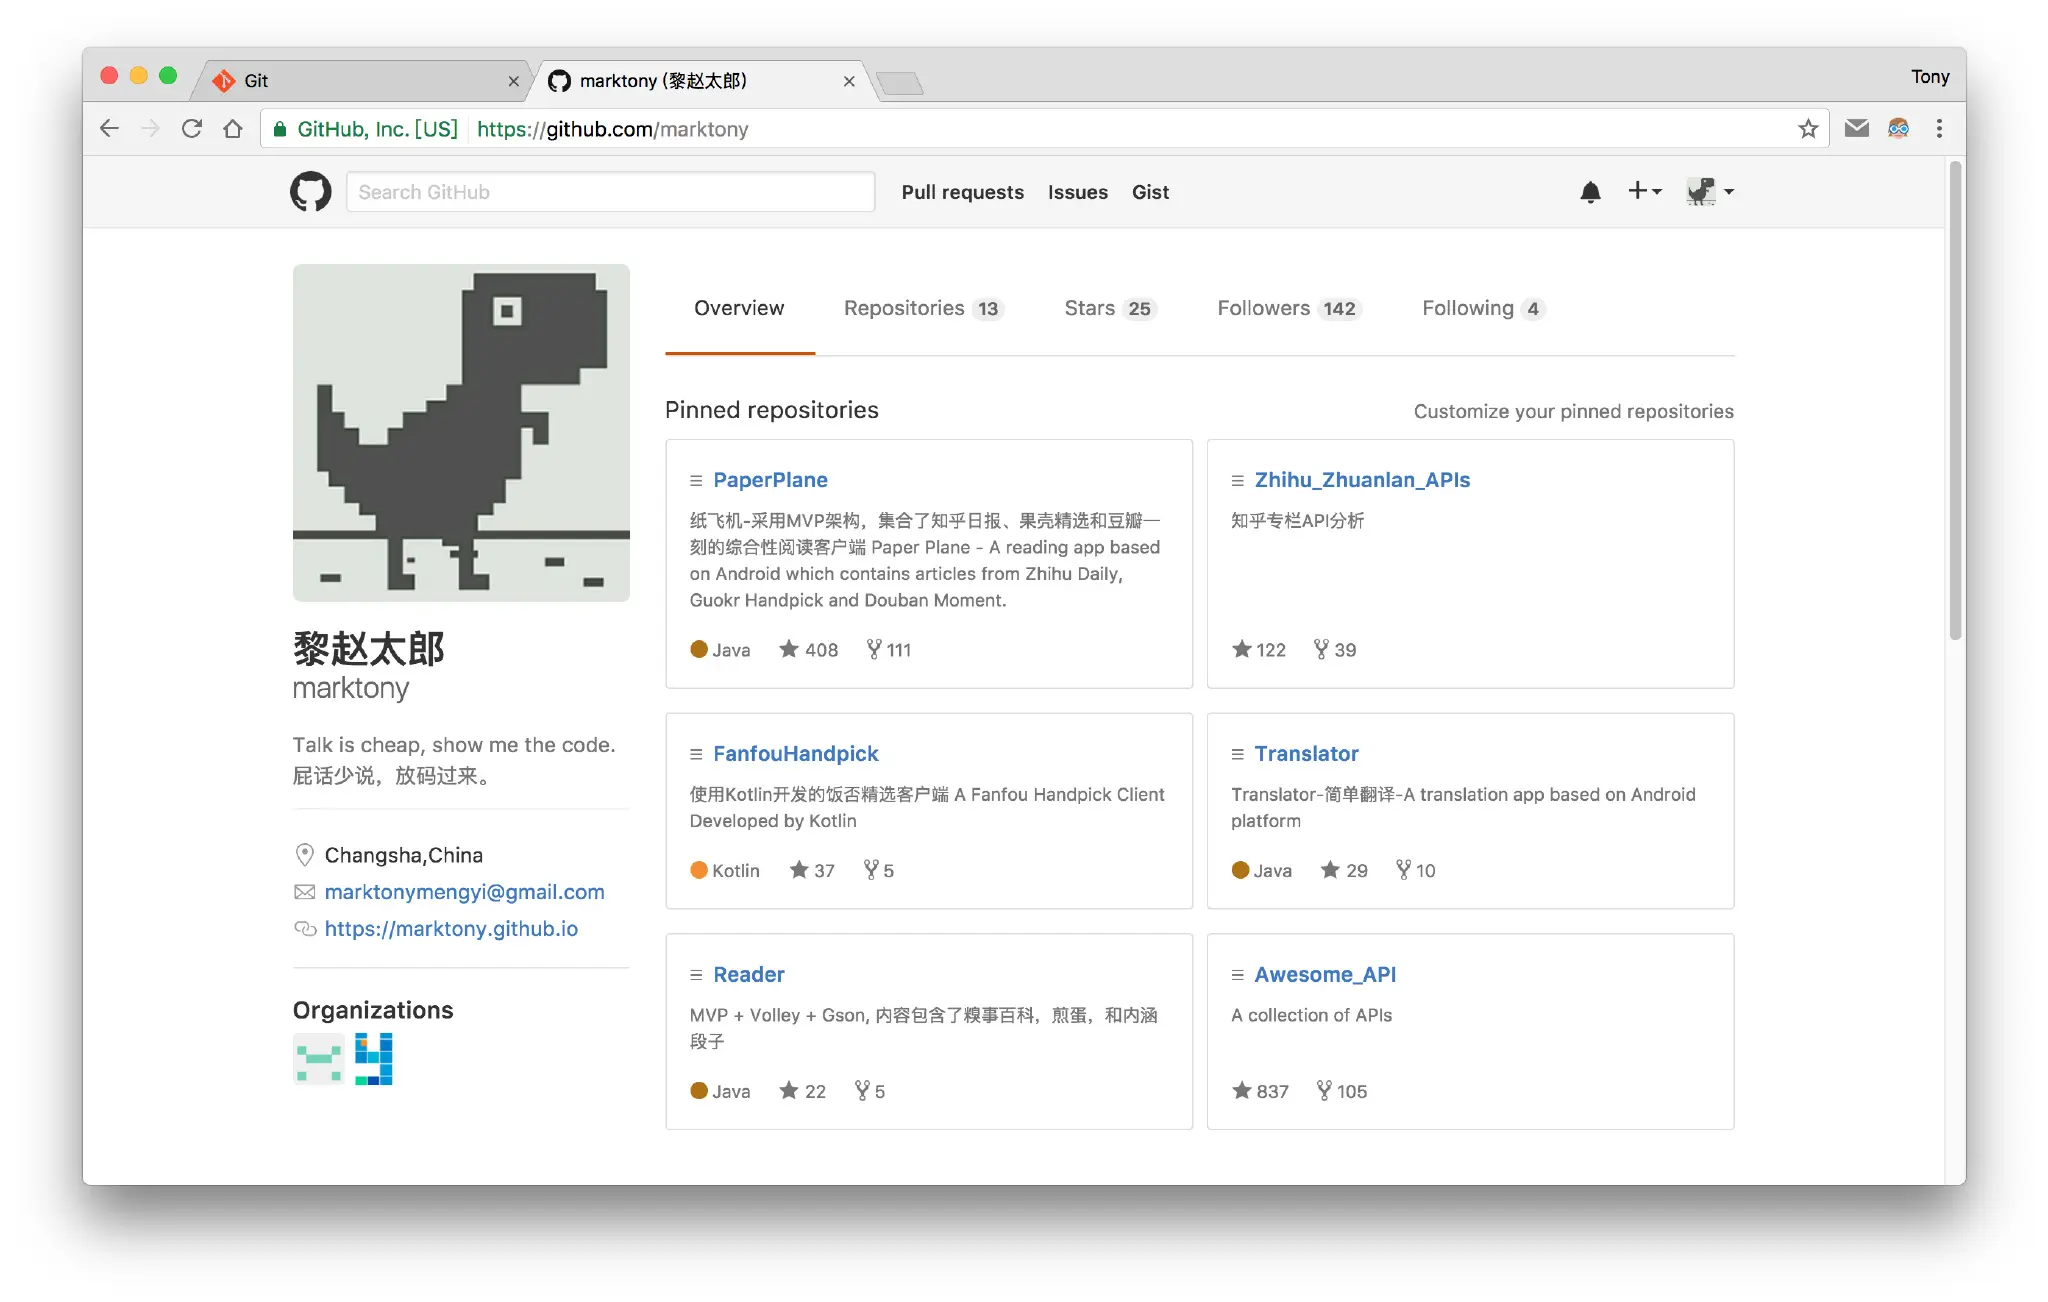Open the PaperPlane repository link

point(770,480)
